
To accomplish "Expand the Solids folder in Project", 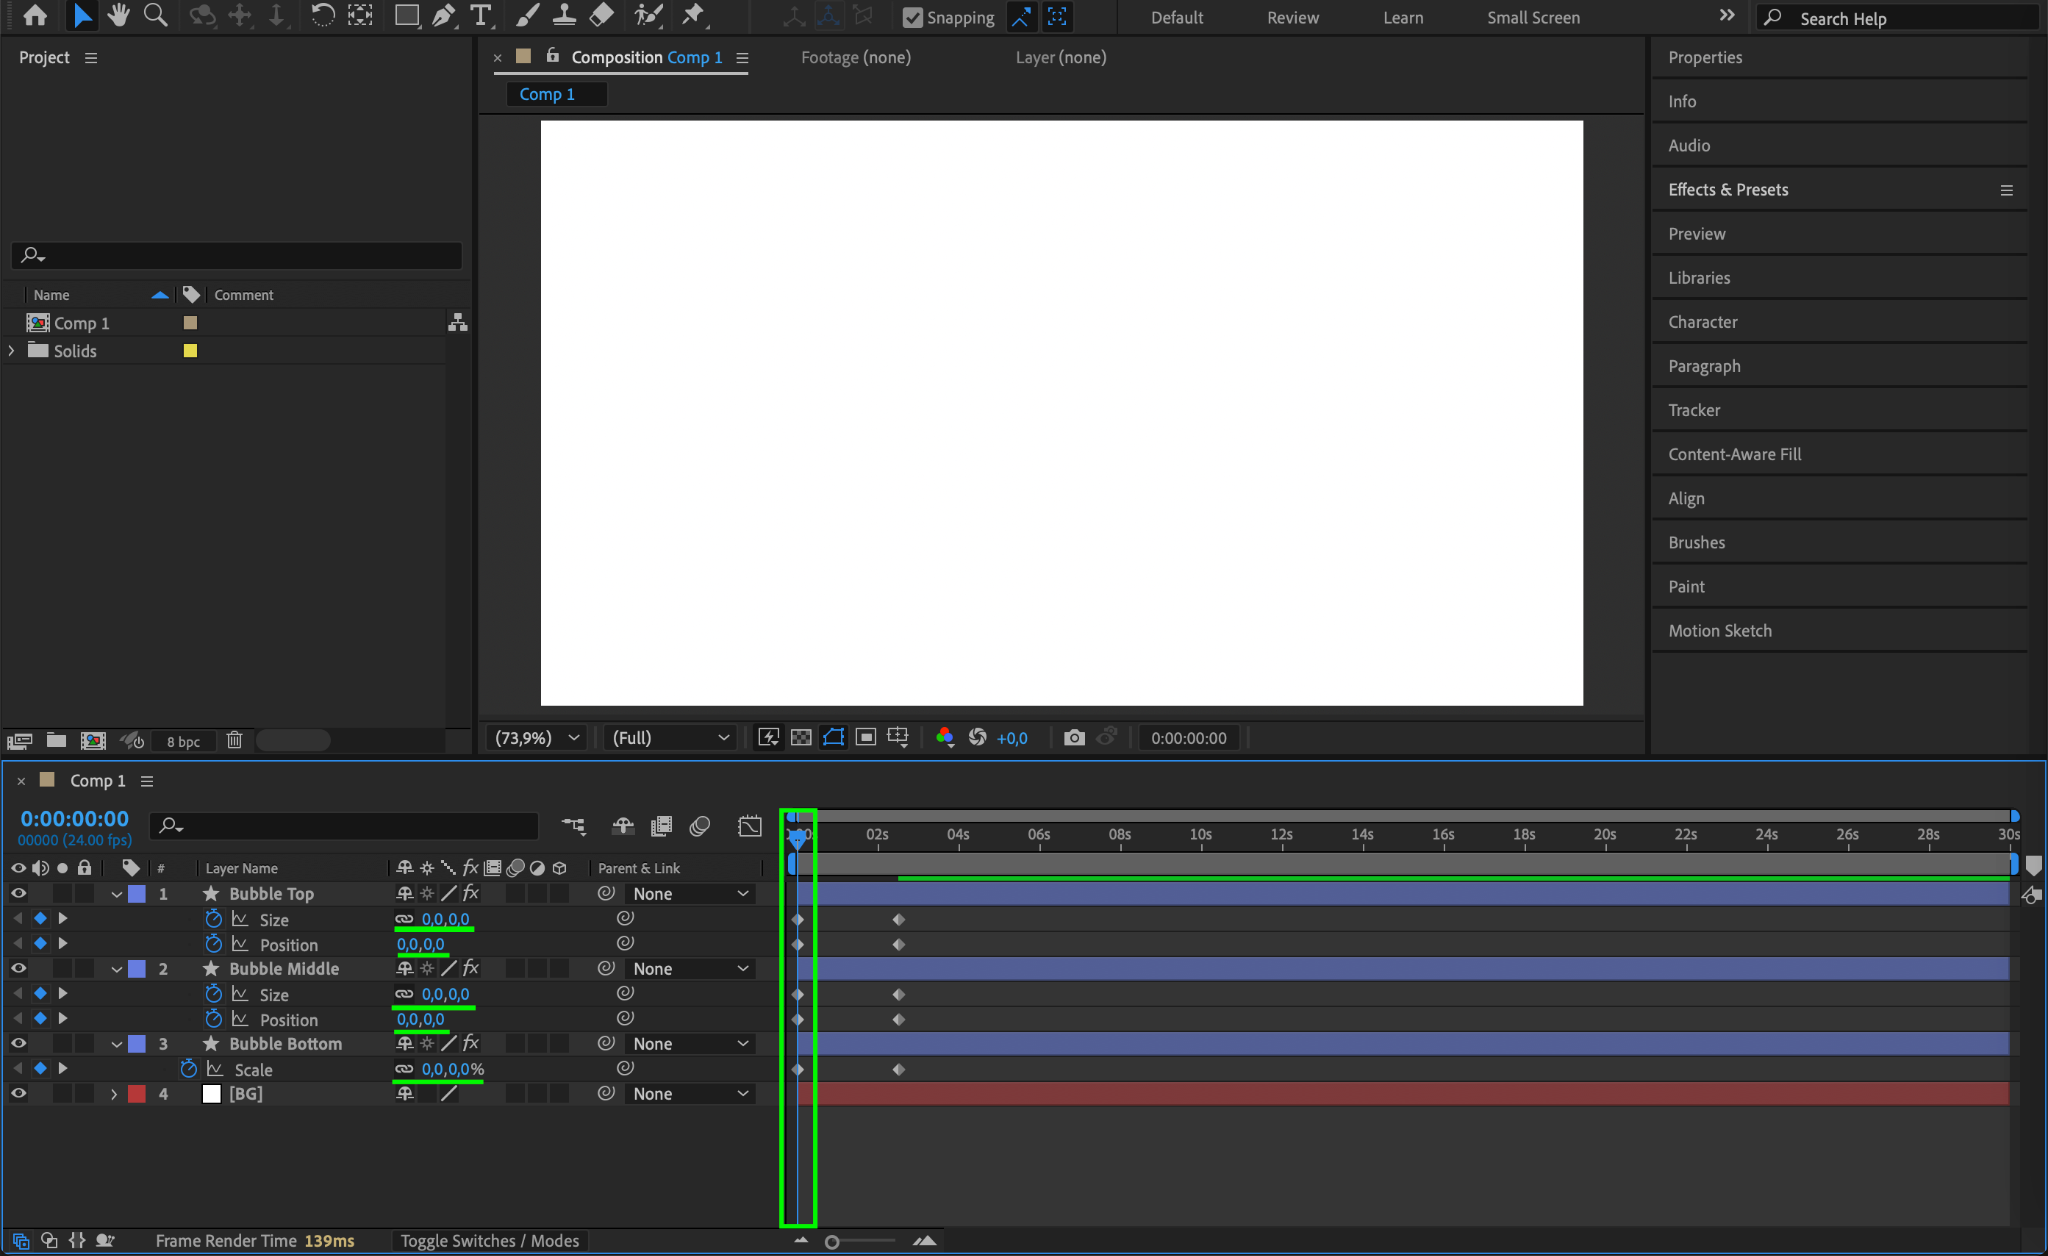I will click(x=12, y=351).
